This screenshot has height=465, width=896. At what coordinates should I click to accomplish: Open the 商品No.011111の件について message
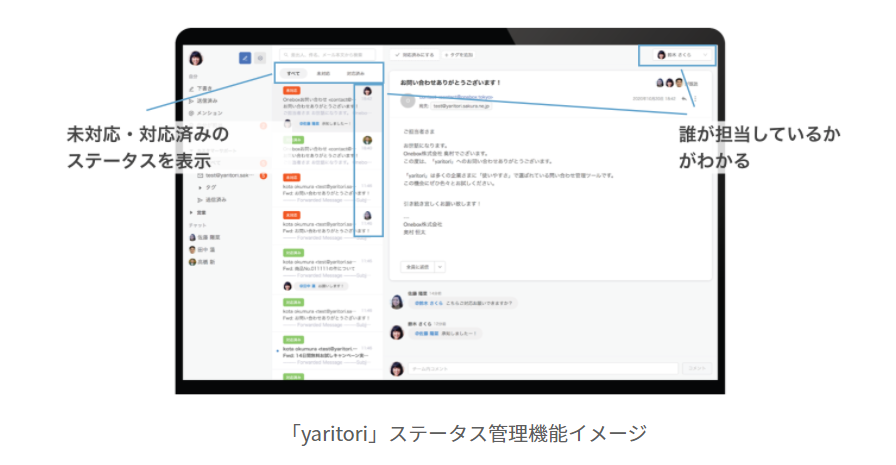pyautogui.click(x=327, y=268)
